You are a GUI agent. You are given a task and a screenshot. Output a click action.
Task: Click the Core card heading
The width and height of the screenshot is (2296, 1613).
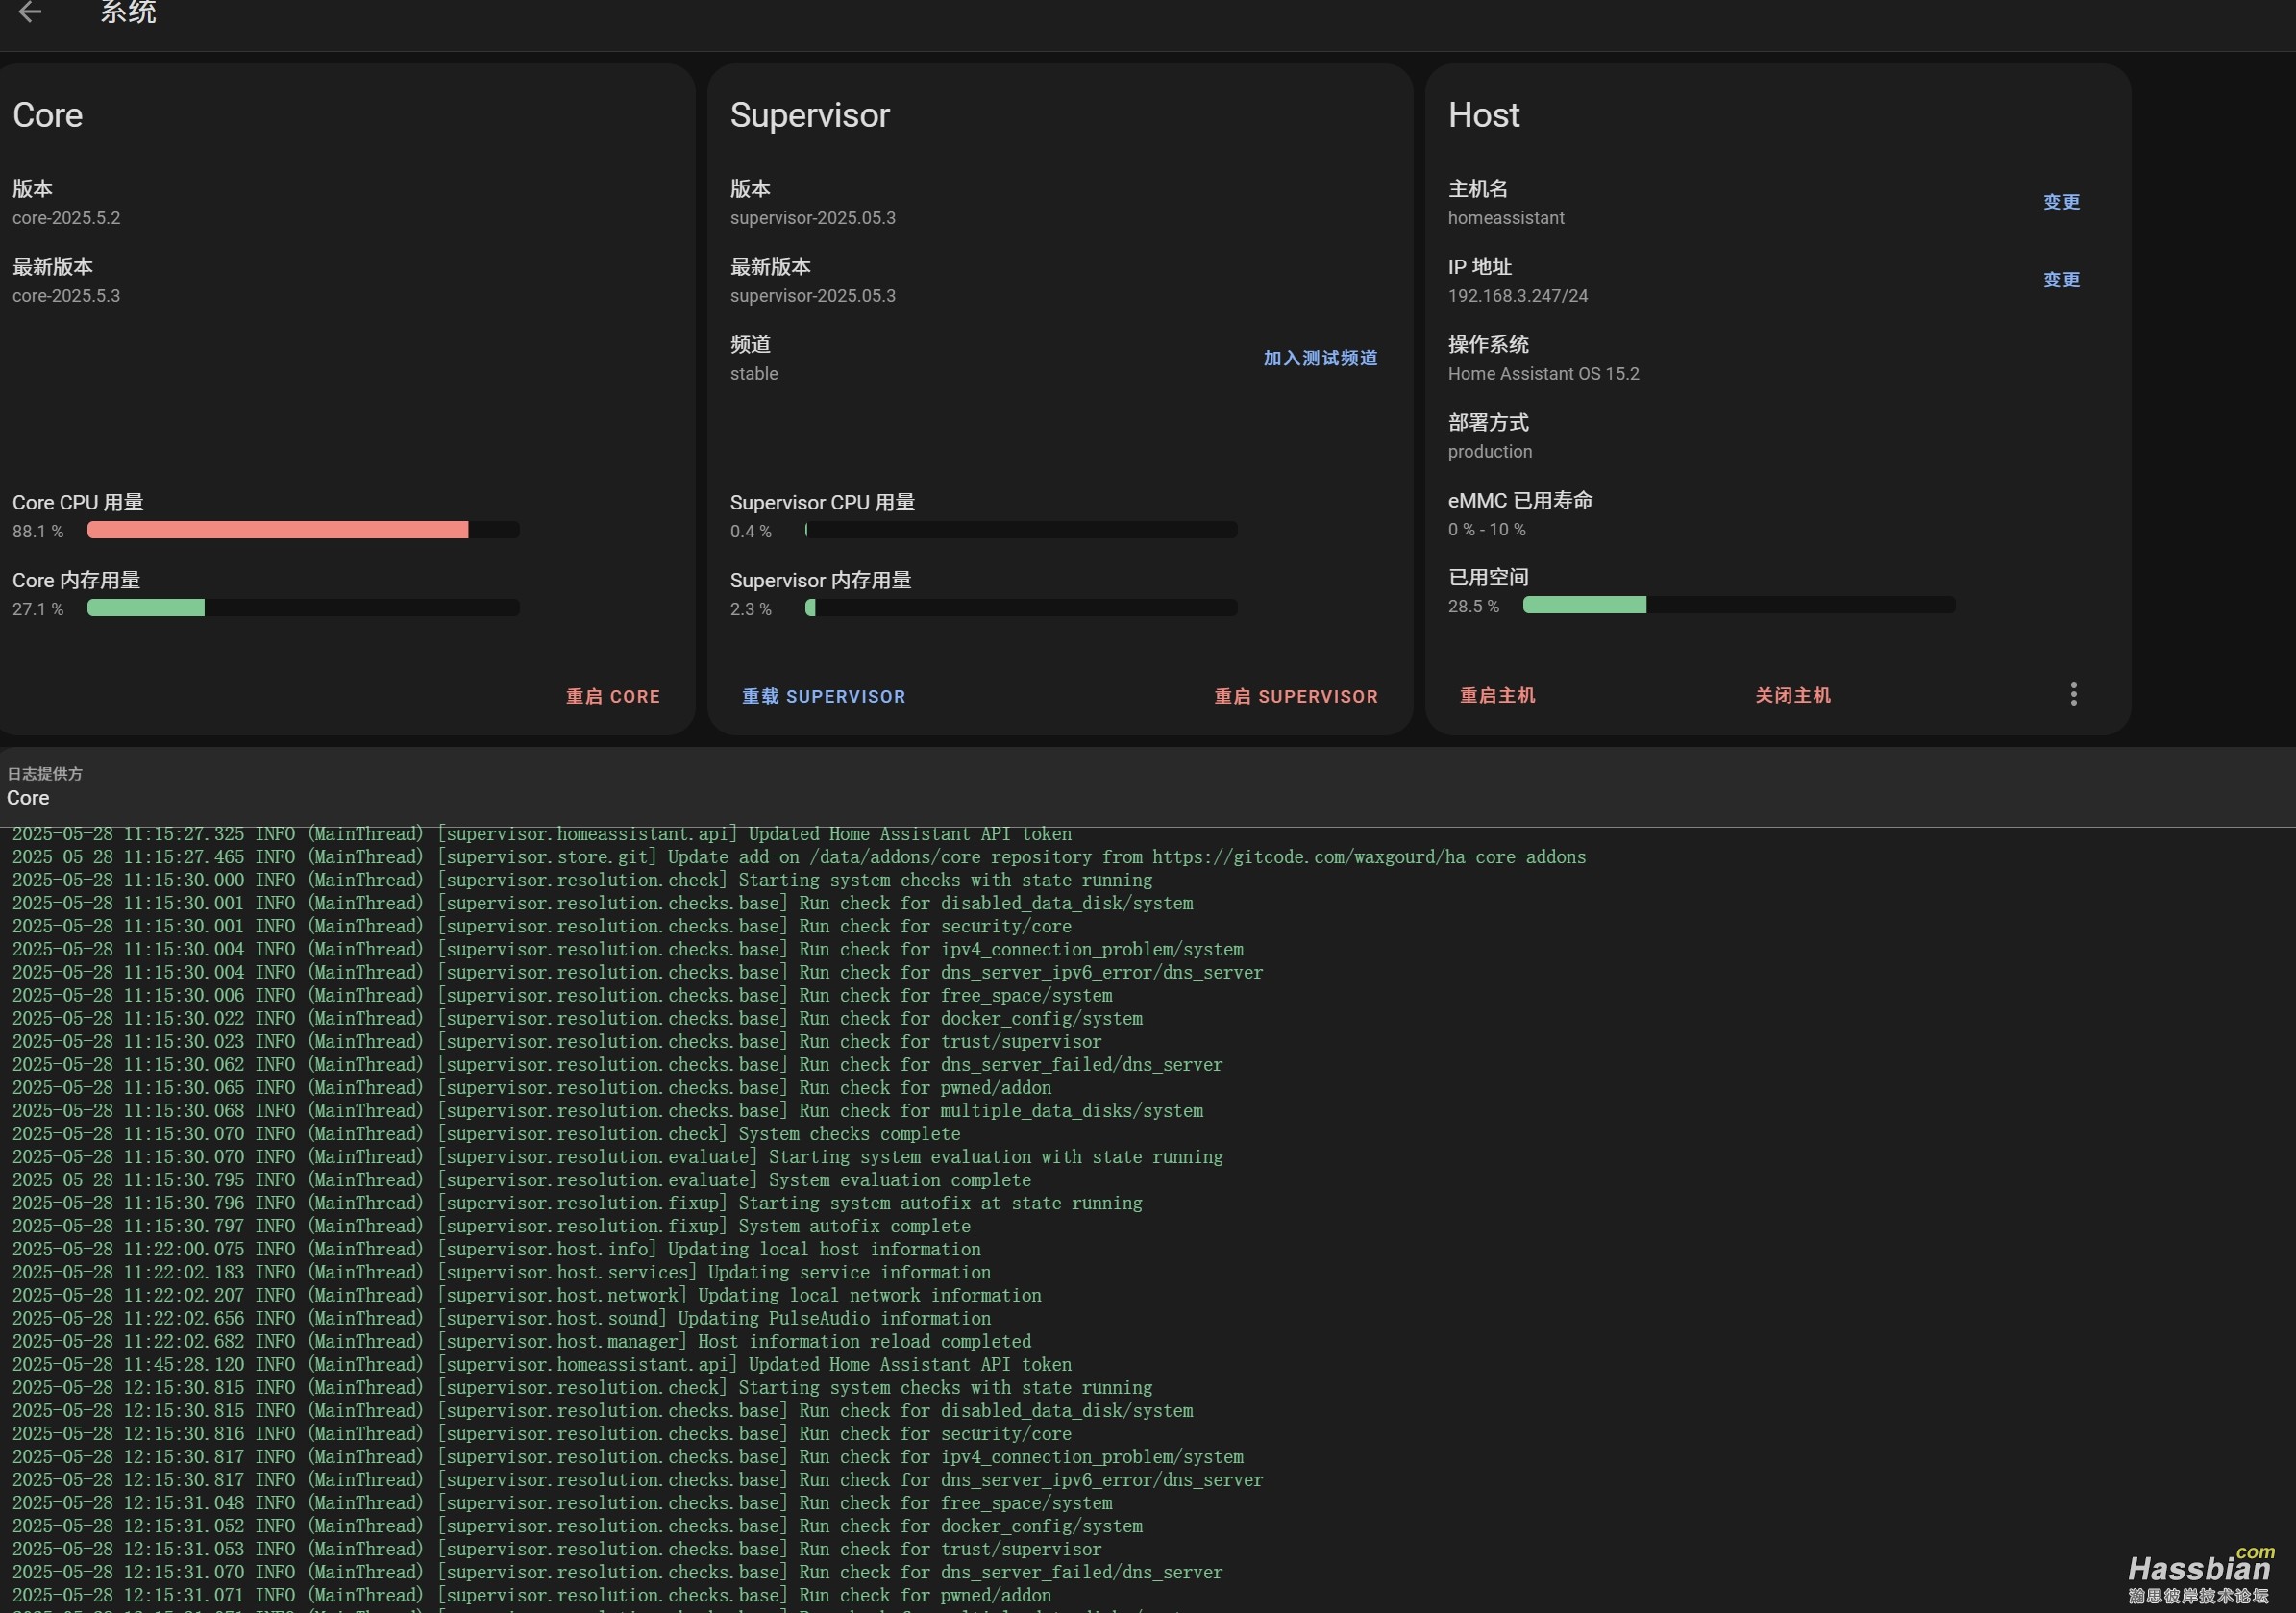(48, 115)
